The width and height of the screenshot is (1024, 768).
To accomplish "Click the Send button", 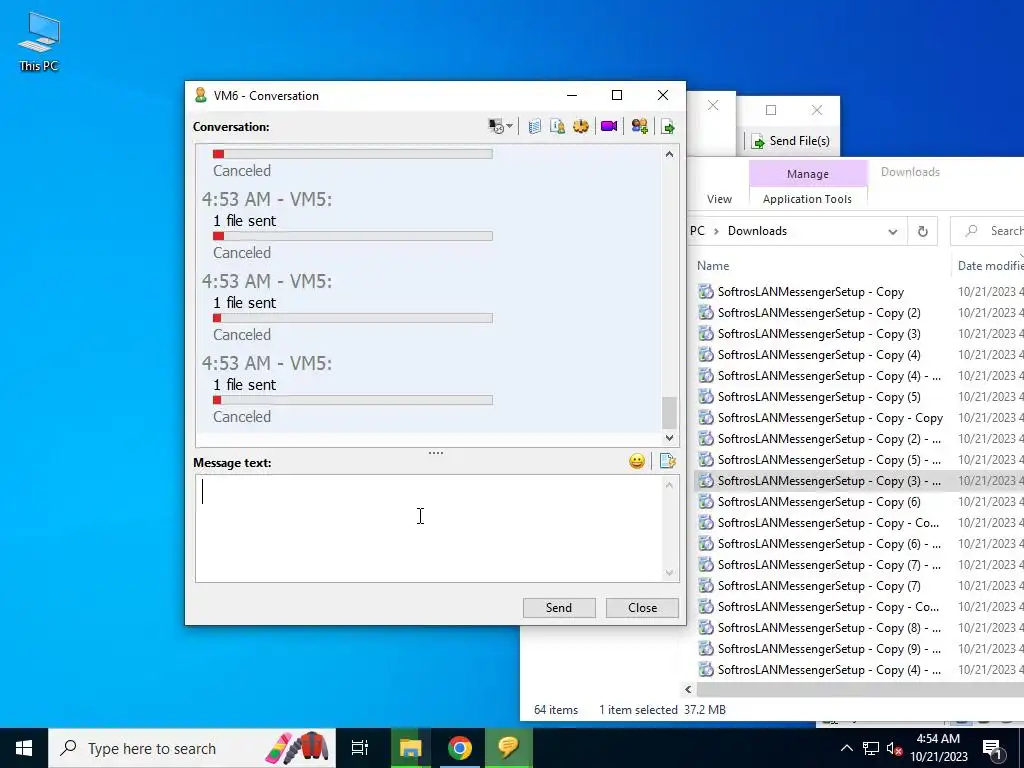I will [559, 607].
